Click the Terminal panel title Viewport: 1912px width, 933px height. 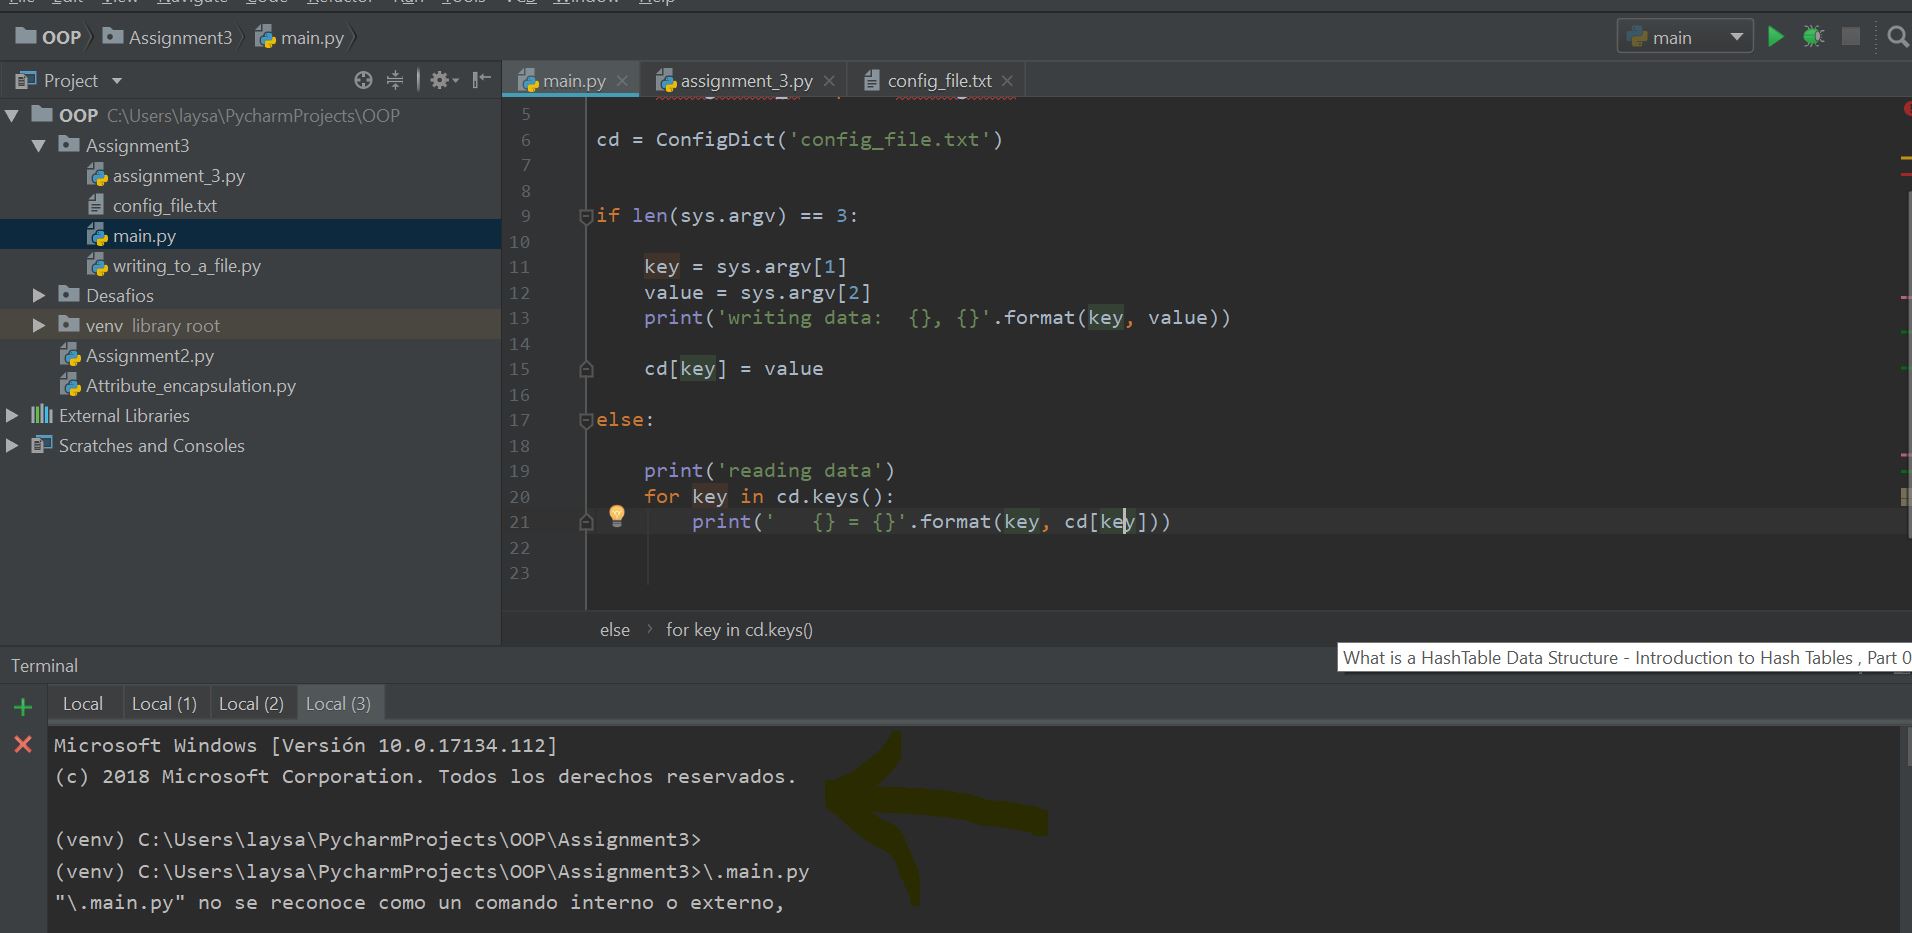(x=44, y=666)
